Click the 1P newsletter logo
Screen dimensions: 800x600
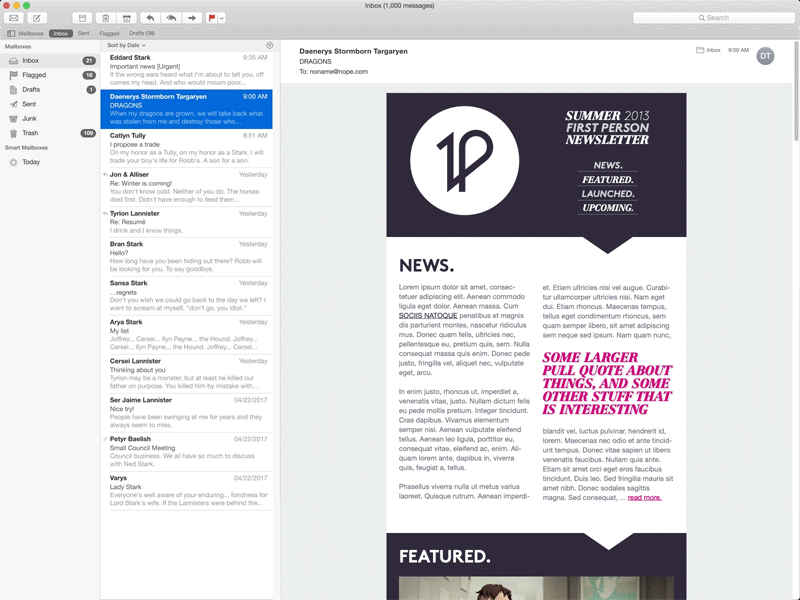tap(465, 161)
